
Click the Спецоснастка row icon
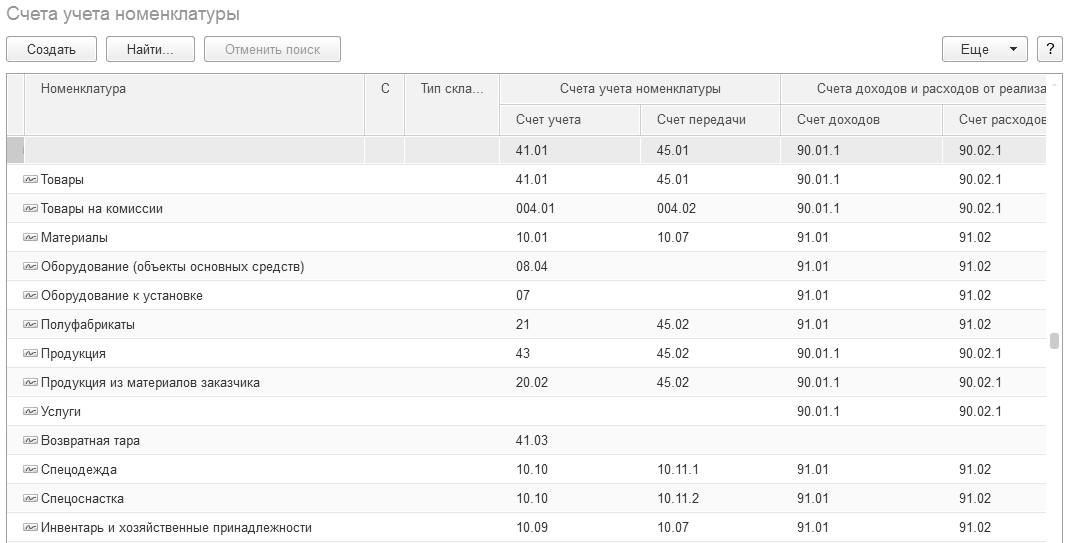[x=30, y=499]
